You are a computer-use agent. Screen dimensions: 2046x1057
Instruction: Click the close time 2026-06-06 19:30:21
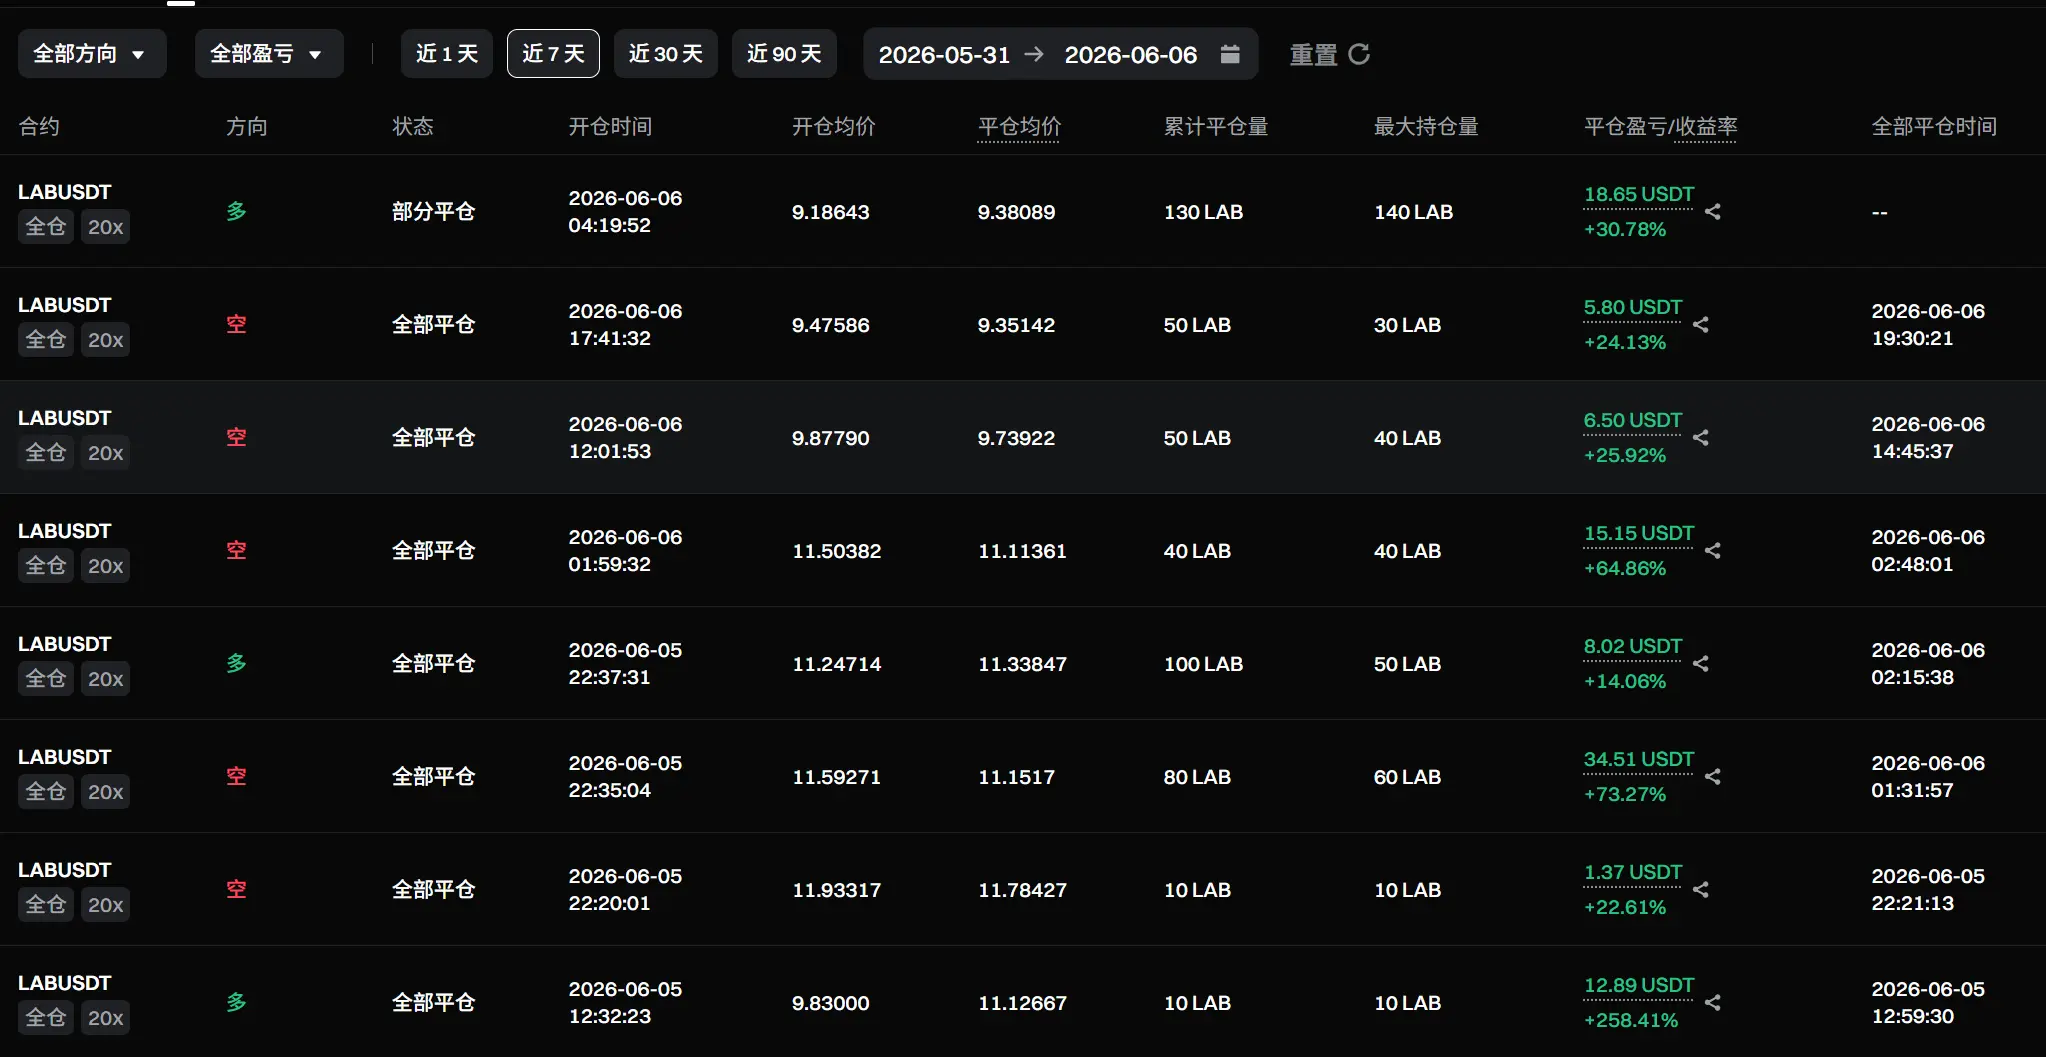click(1928, 325)
